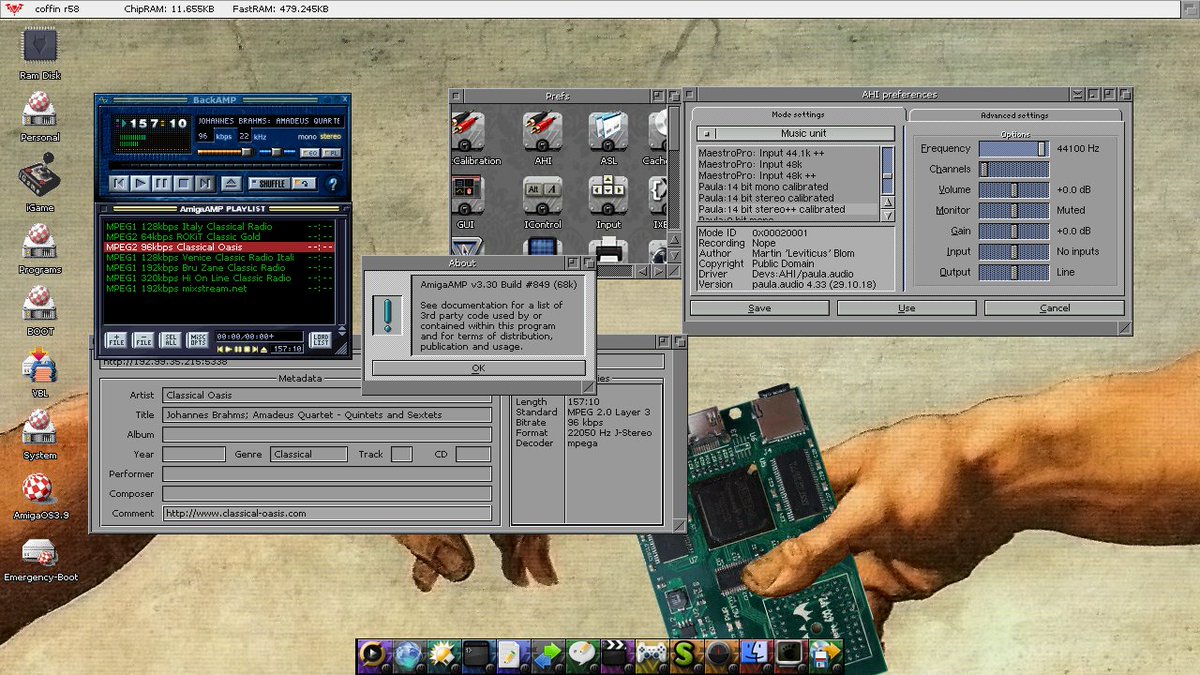Open the BOOT drive icon

tap(39, 306)
